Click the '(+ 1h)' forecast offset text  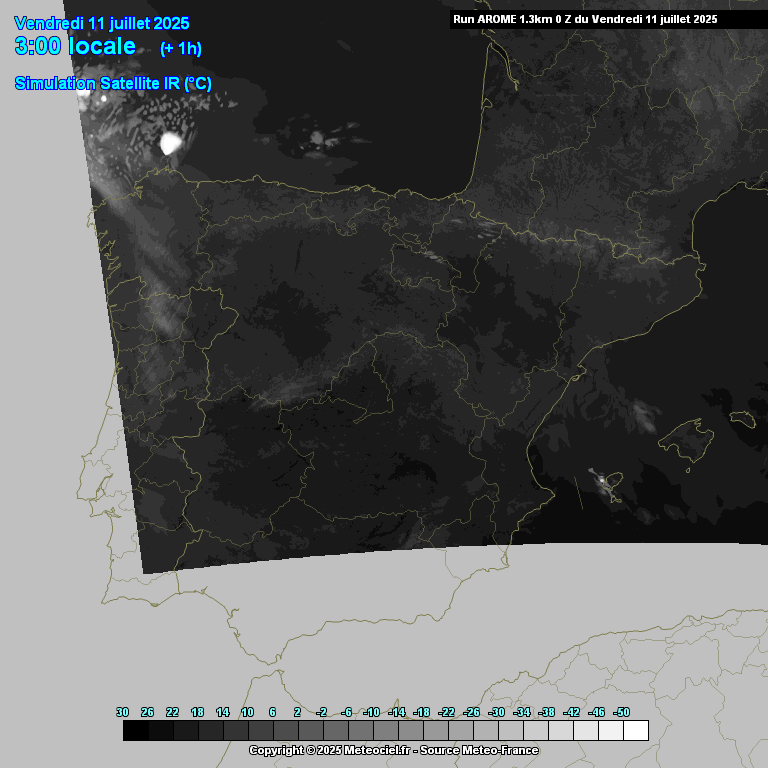tap(181, 48)
